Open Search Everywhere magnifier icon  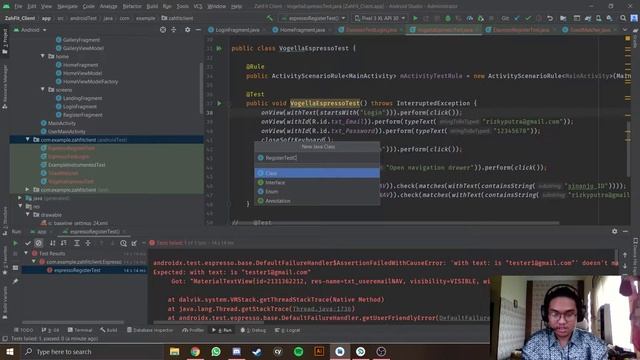click(x=623, y=18)
